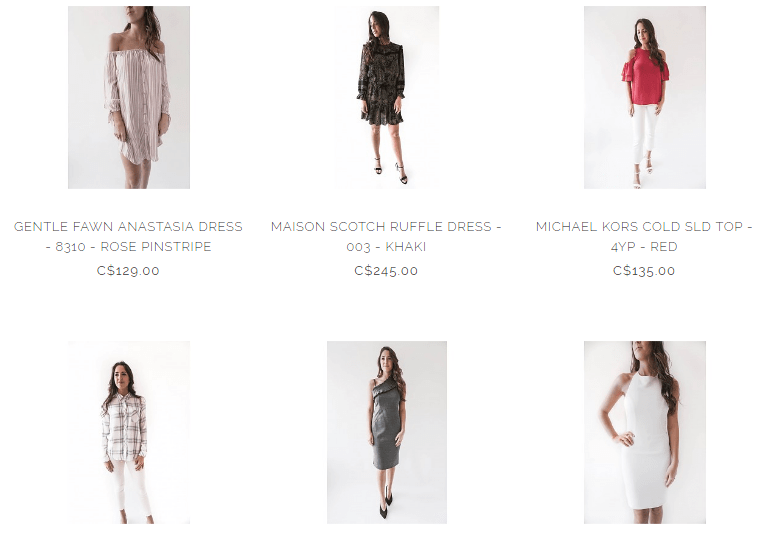Click the C$129.00 price

tap(128, 271)
